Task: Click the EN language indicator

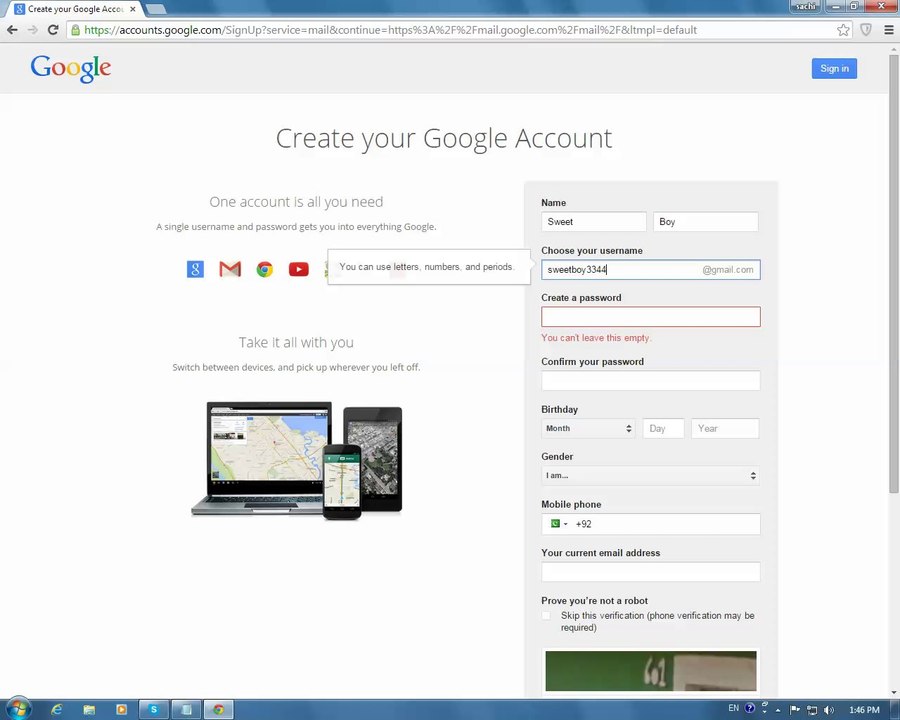Action: [734, 708]
